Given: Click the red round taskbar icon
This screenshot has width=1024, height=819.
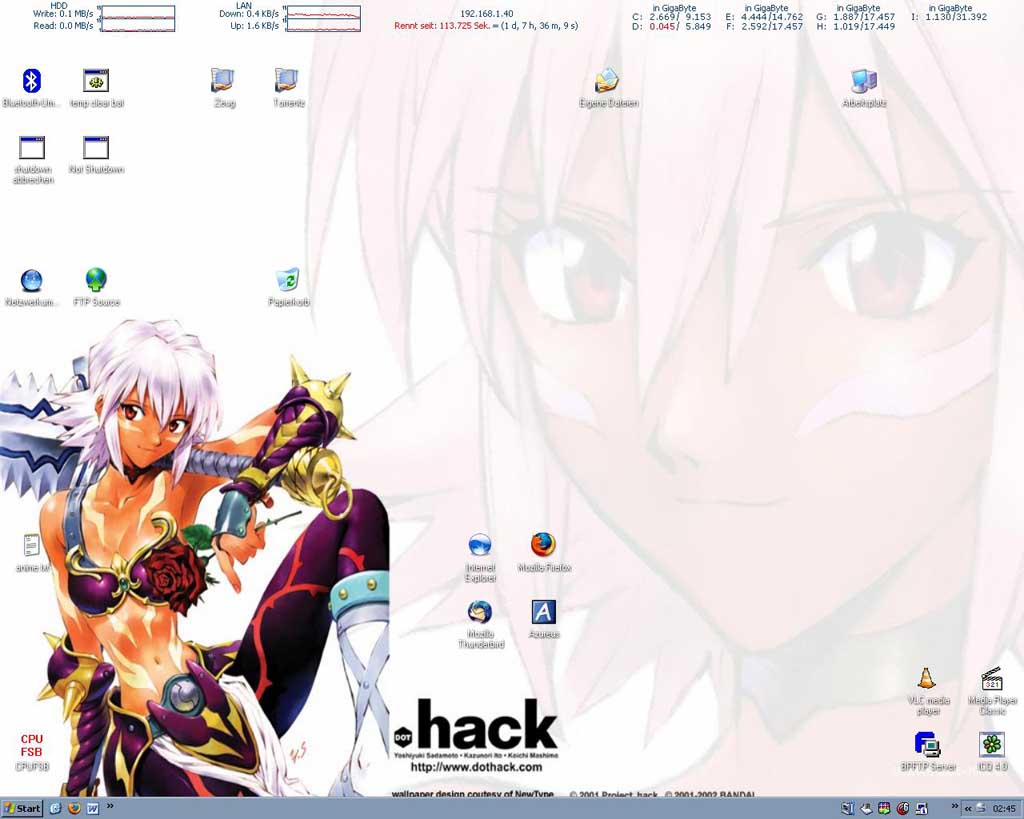Looking at the screenshot, I should pos(903,809).
